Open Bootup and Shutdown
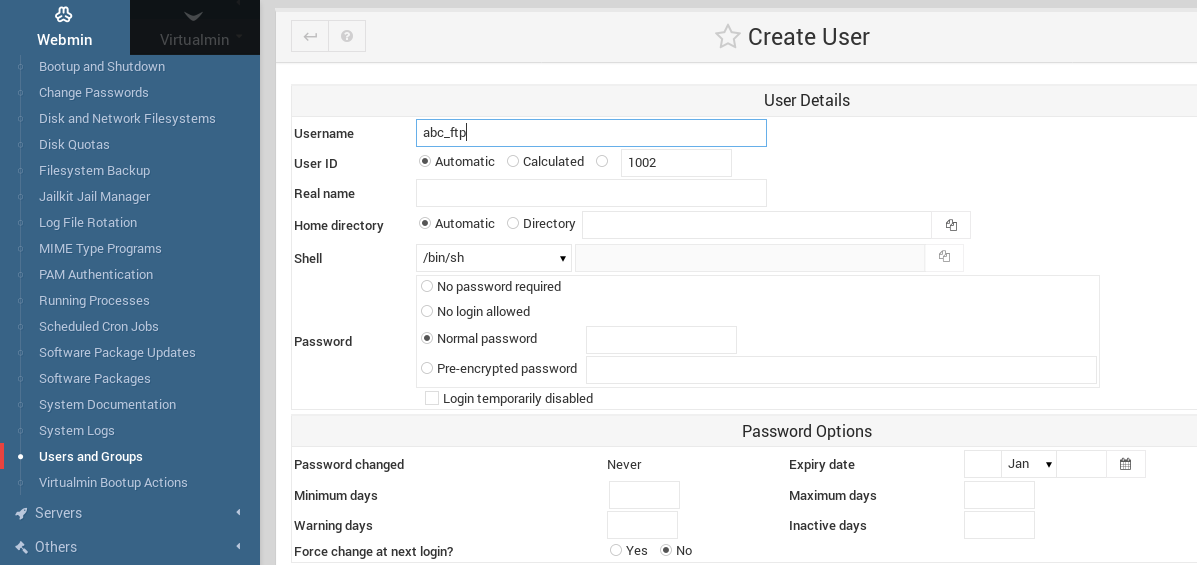Image resolution: width=1197 pixels, height=565 pixels. (x=102, y=66)
